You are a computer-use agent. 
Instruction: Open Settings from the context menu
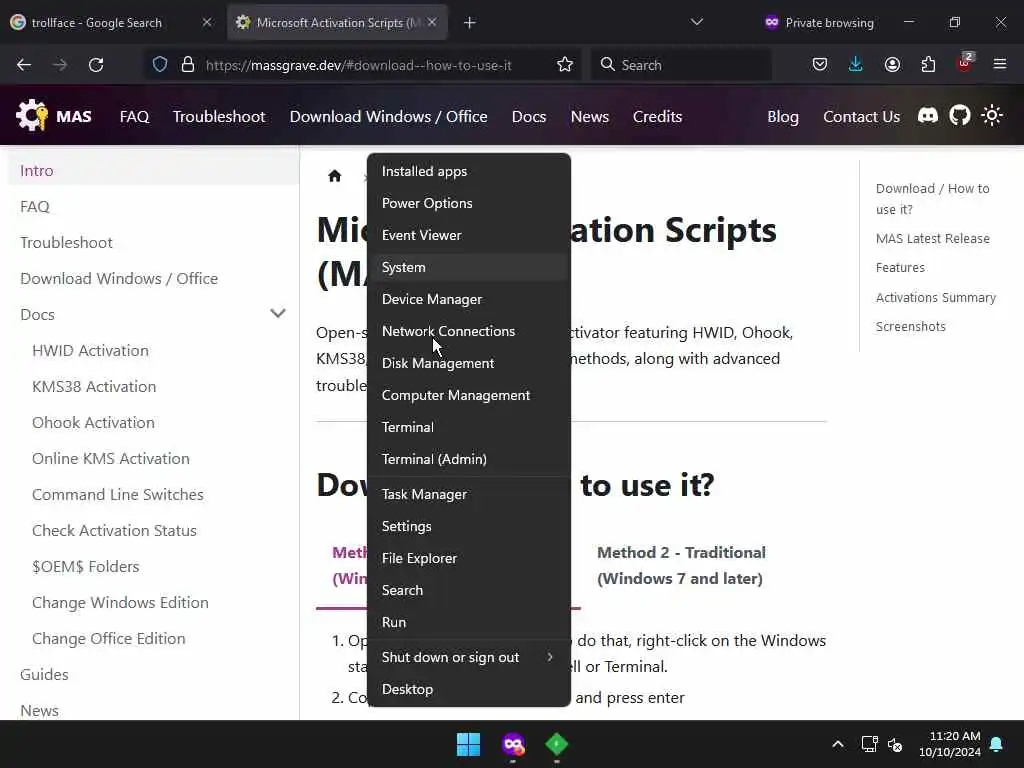468,526
